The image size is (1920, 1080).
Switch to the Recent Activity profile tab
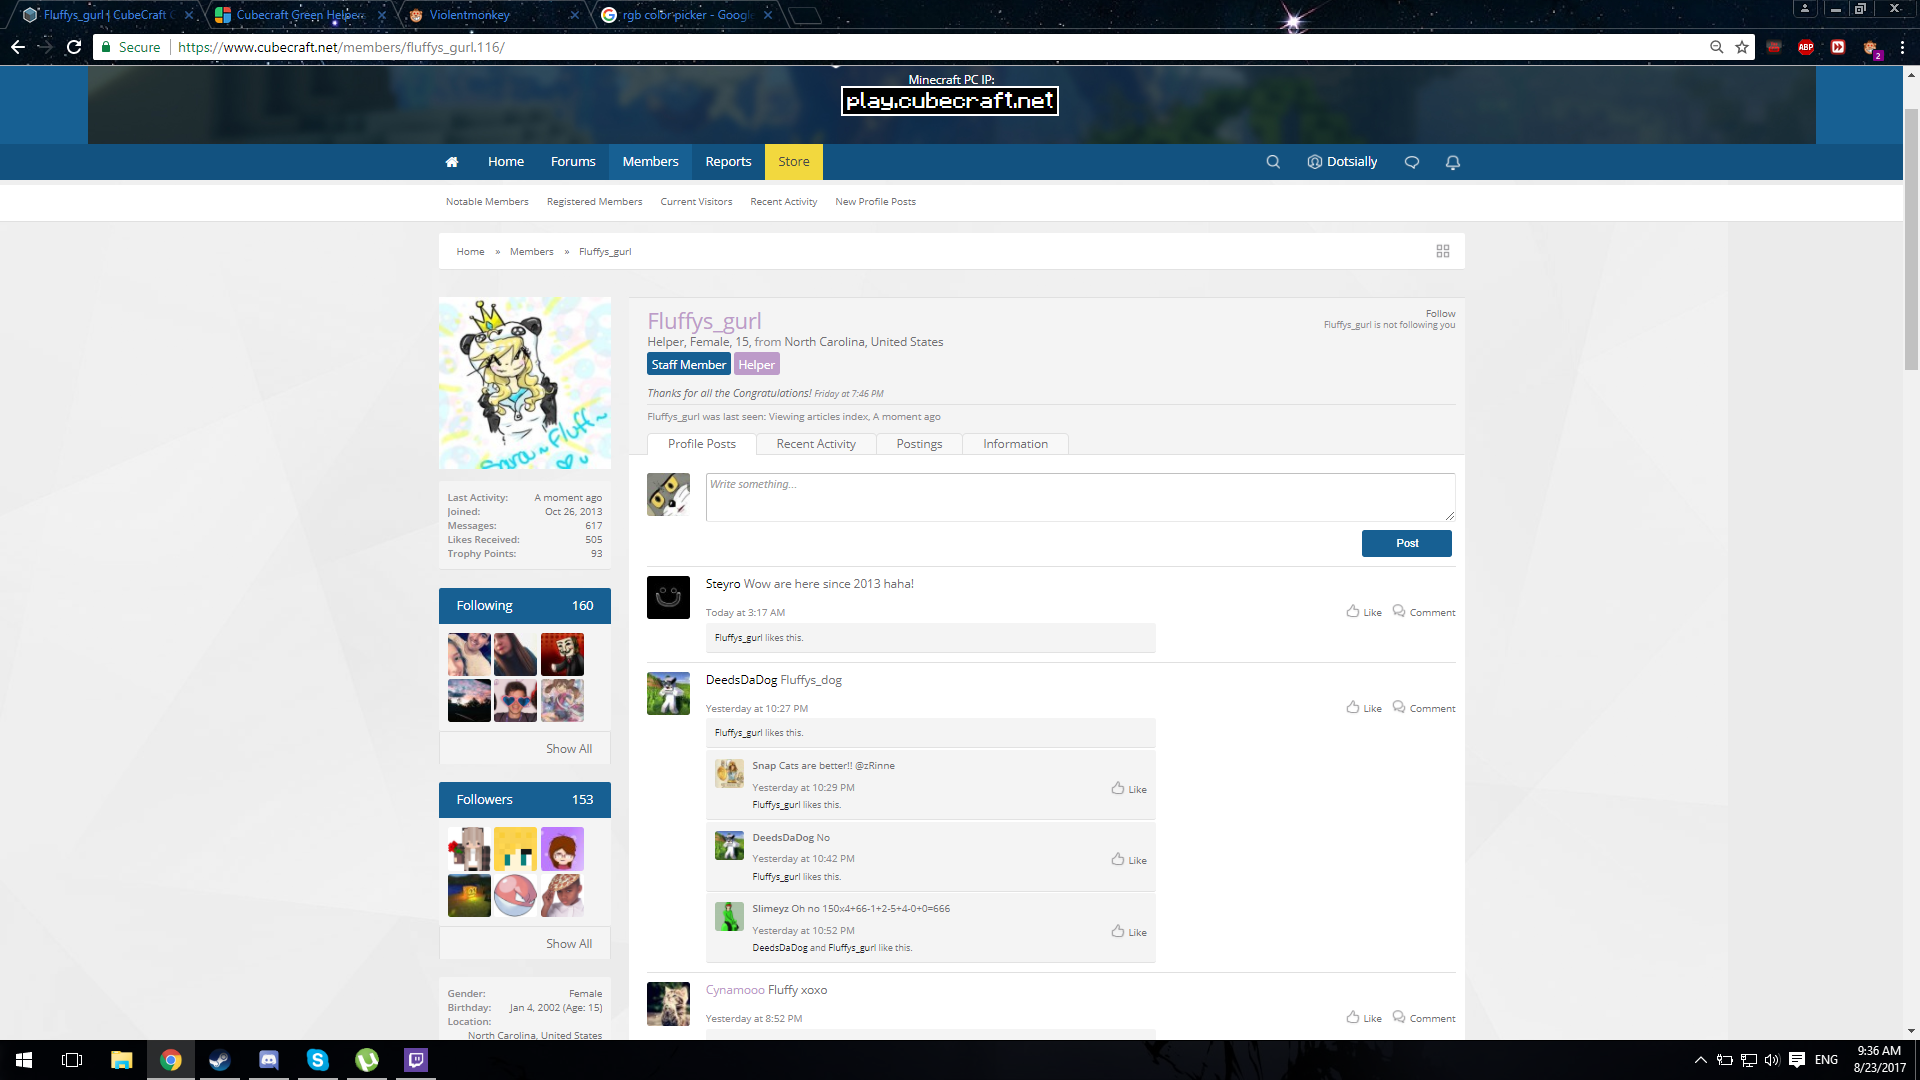816,444
